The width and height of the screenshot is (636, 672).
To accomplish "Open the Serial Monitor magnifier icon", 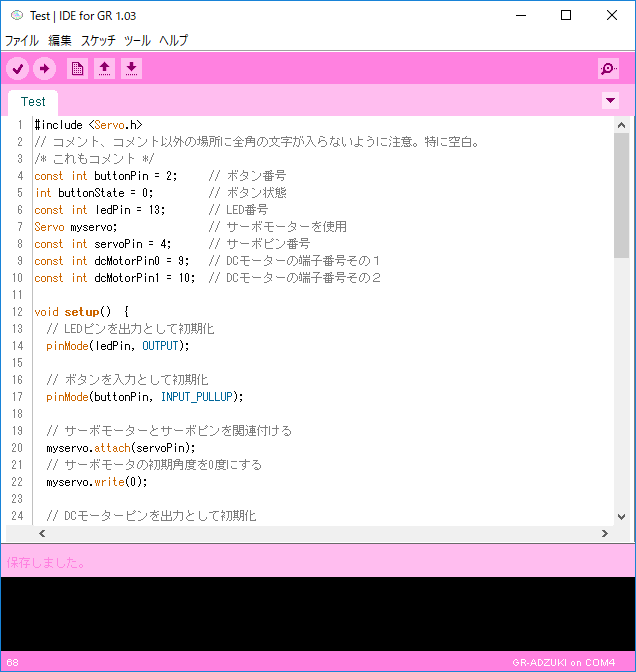I will [608, 69].
